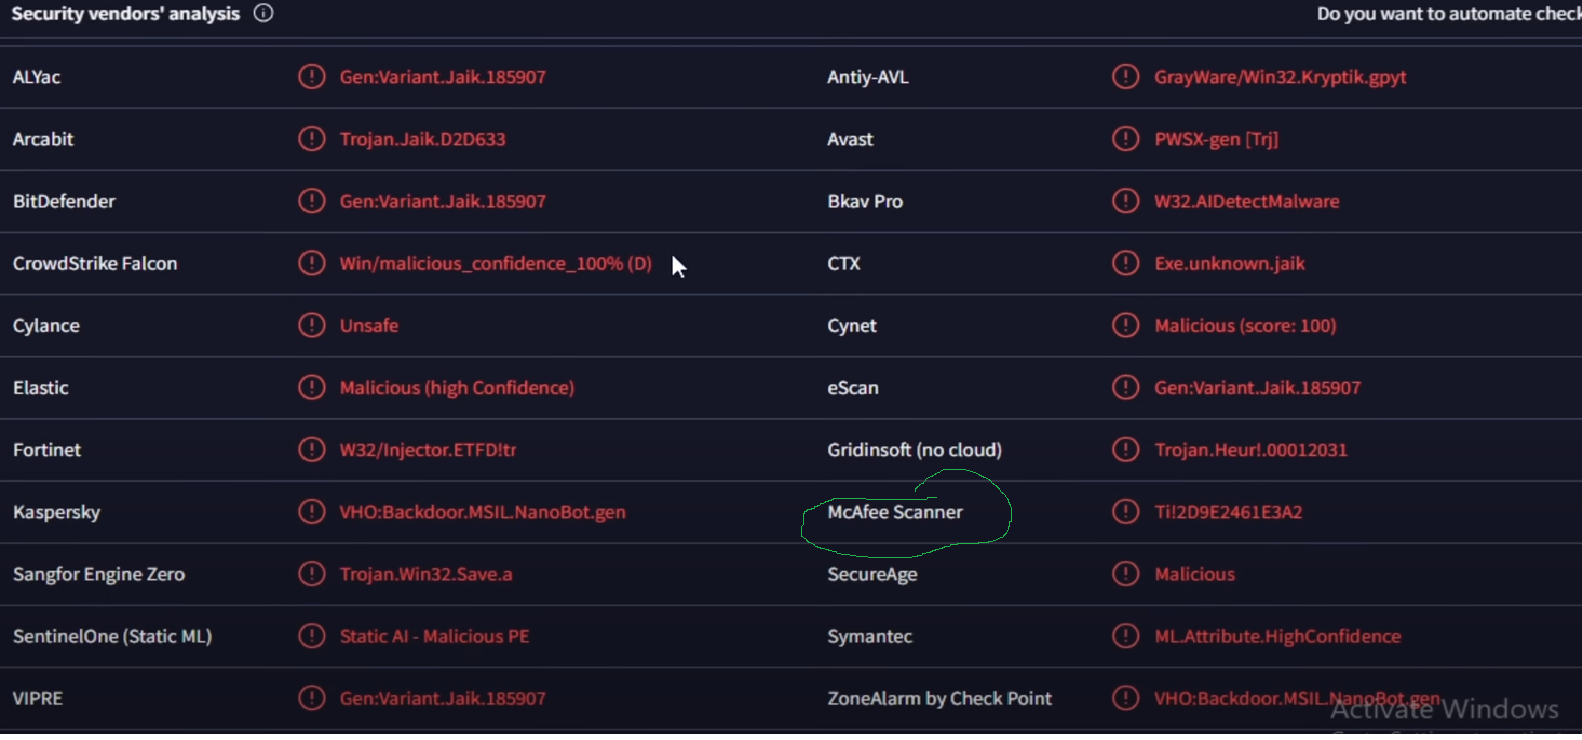Select McAfee detection Ti!2D9E2461E3A2
The width and height of the screenshot is (1582, 740).
pyautogui.click(x=1228, y=512)
